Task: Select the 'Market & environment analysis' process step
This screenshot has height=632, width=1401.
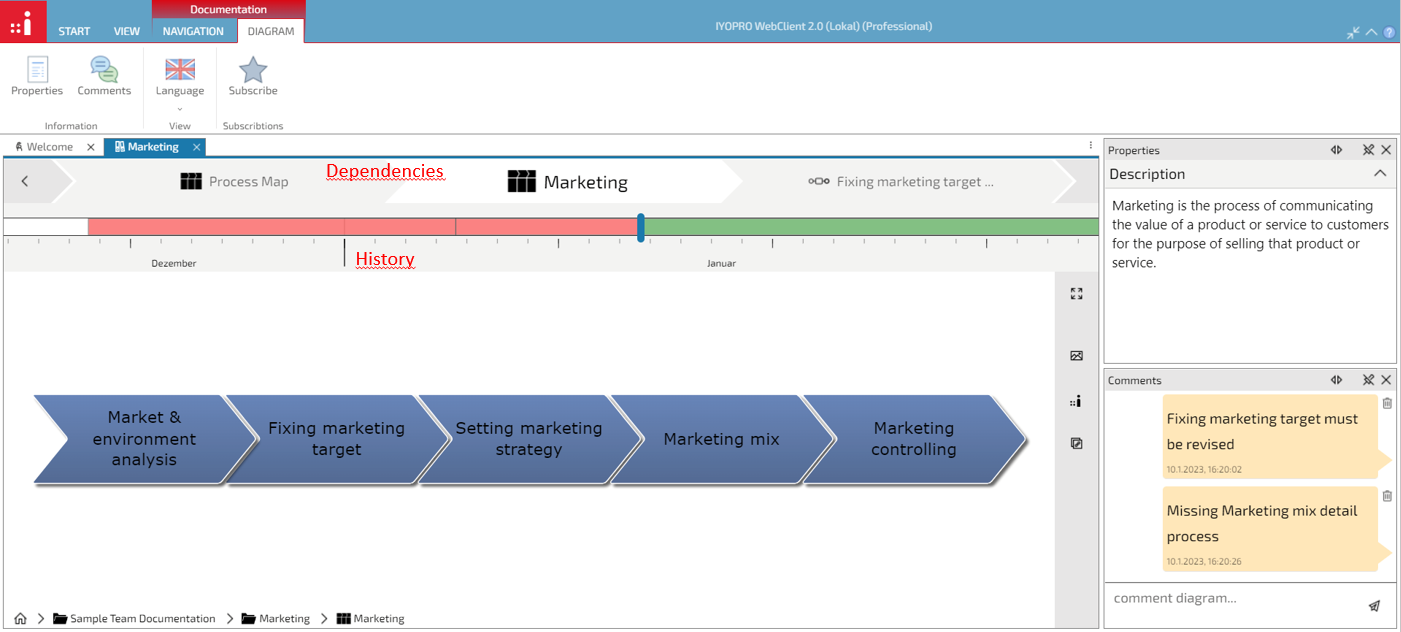Action: point(144,439)
